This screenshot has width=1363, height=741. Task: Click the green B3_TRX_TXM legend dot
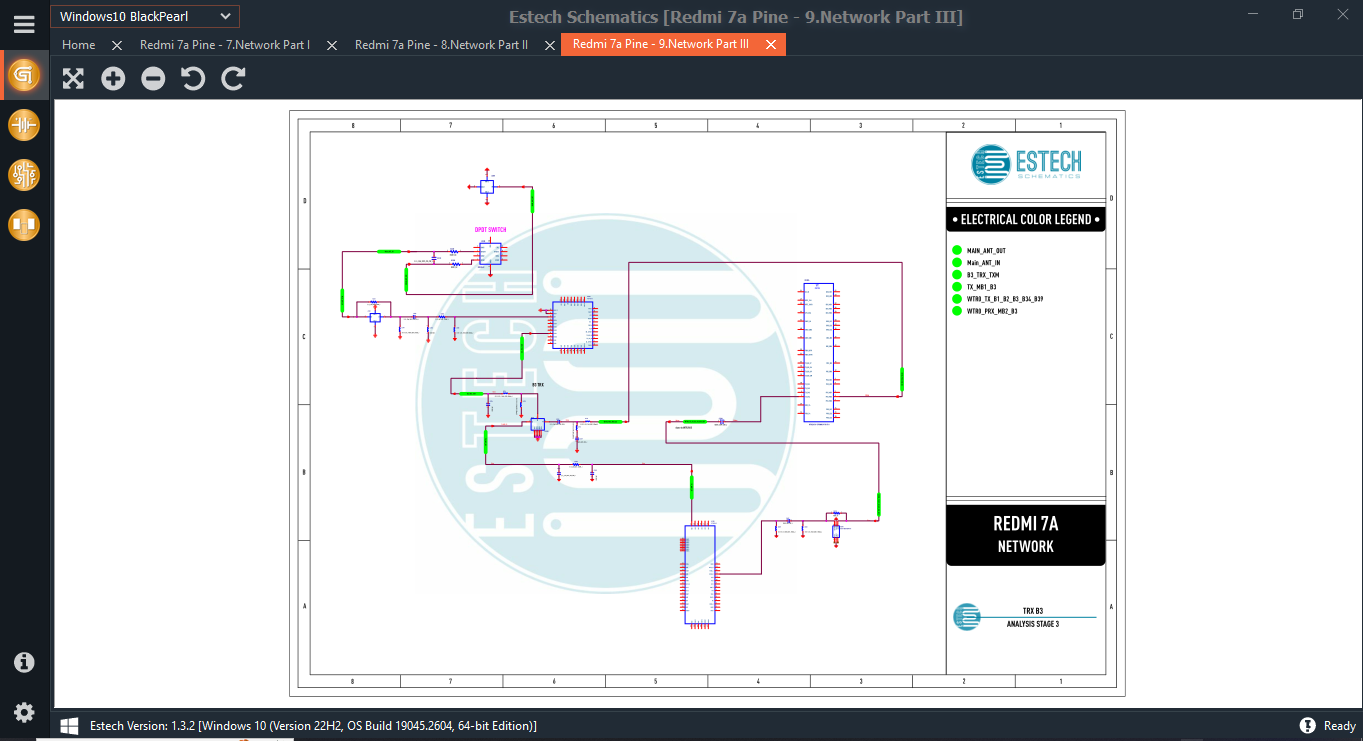(x=957, y=275)
